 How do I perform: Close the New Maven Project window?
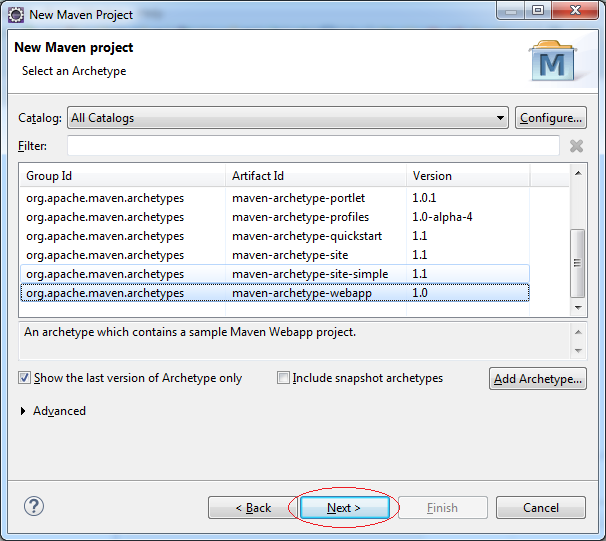[575, 10]
